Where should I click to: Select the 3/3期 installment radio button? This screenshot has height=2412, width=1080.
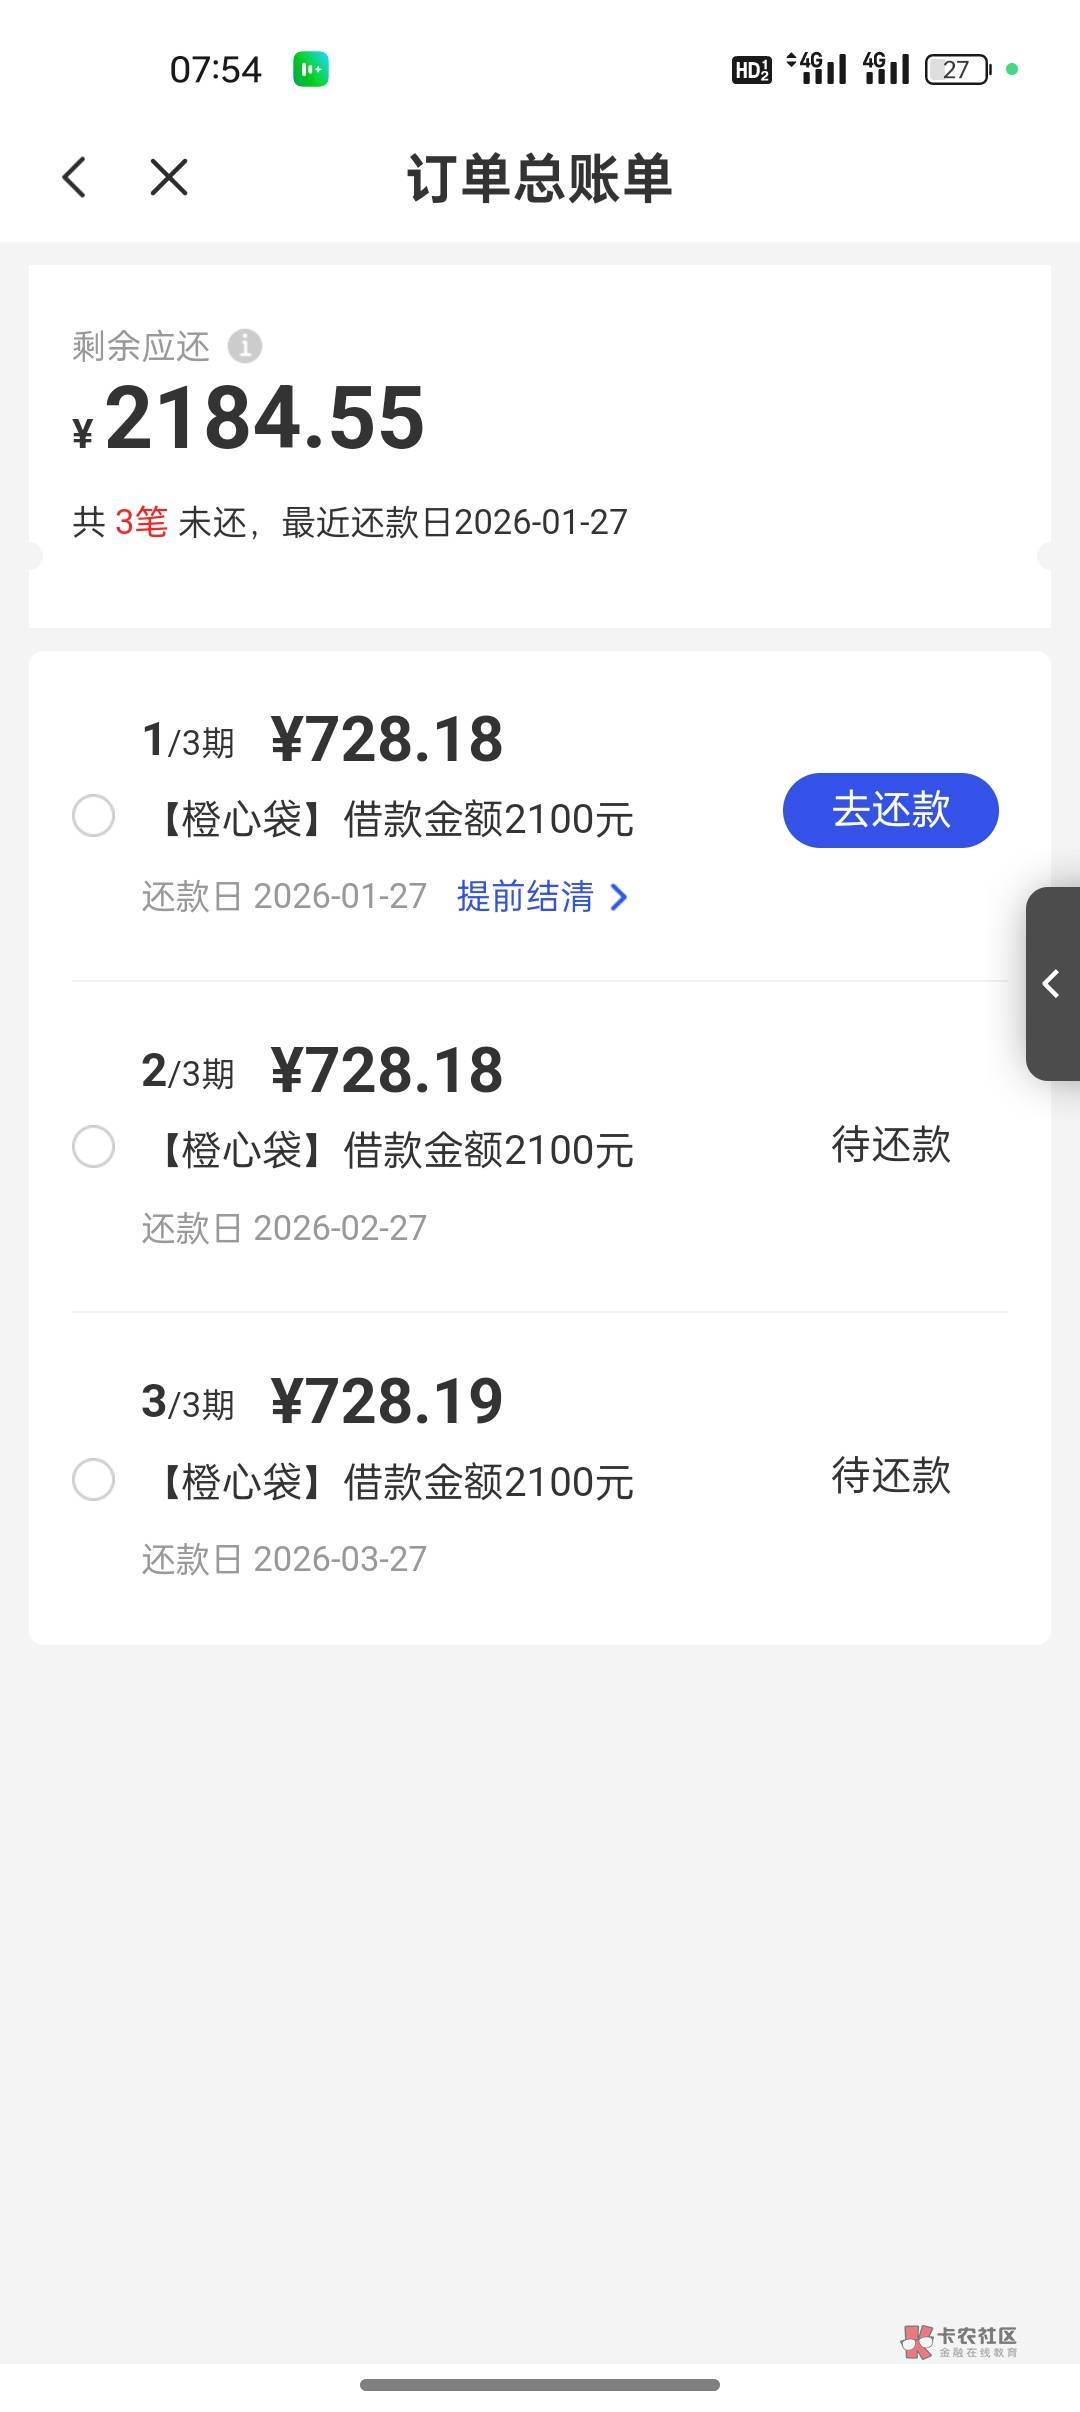(93, 1479)
